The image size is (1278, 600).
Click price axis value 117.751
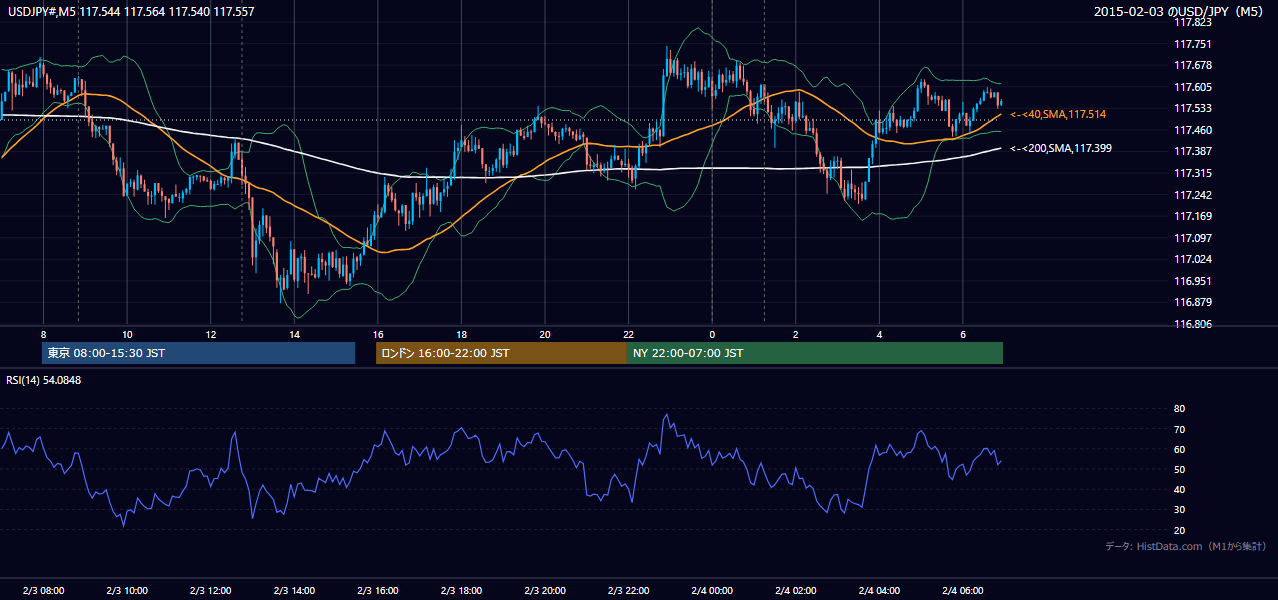(x=1192, y=44)
